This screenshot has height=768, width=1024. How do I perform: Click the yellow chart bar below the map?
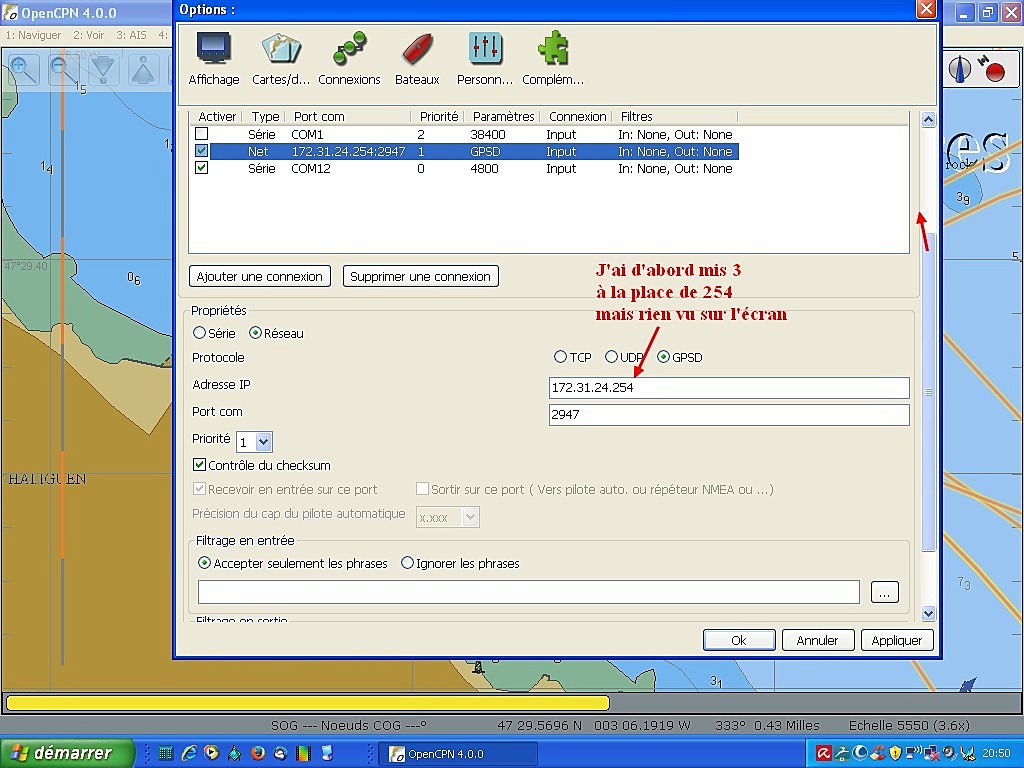pos(308,703)
